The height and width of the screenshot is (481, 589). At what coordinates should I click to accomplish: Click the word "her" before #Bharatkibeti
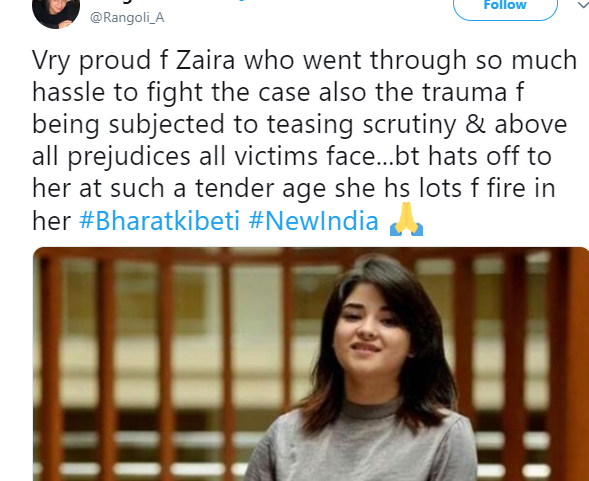(x=51, y=221)
